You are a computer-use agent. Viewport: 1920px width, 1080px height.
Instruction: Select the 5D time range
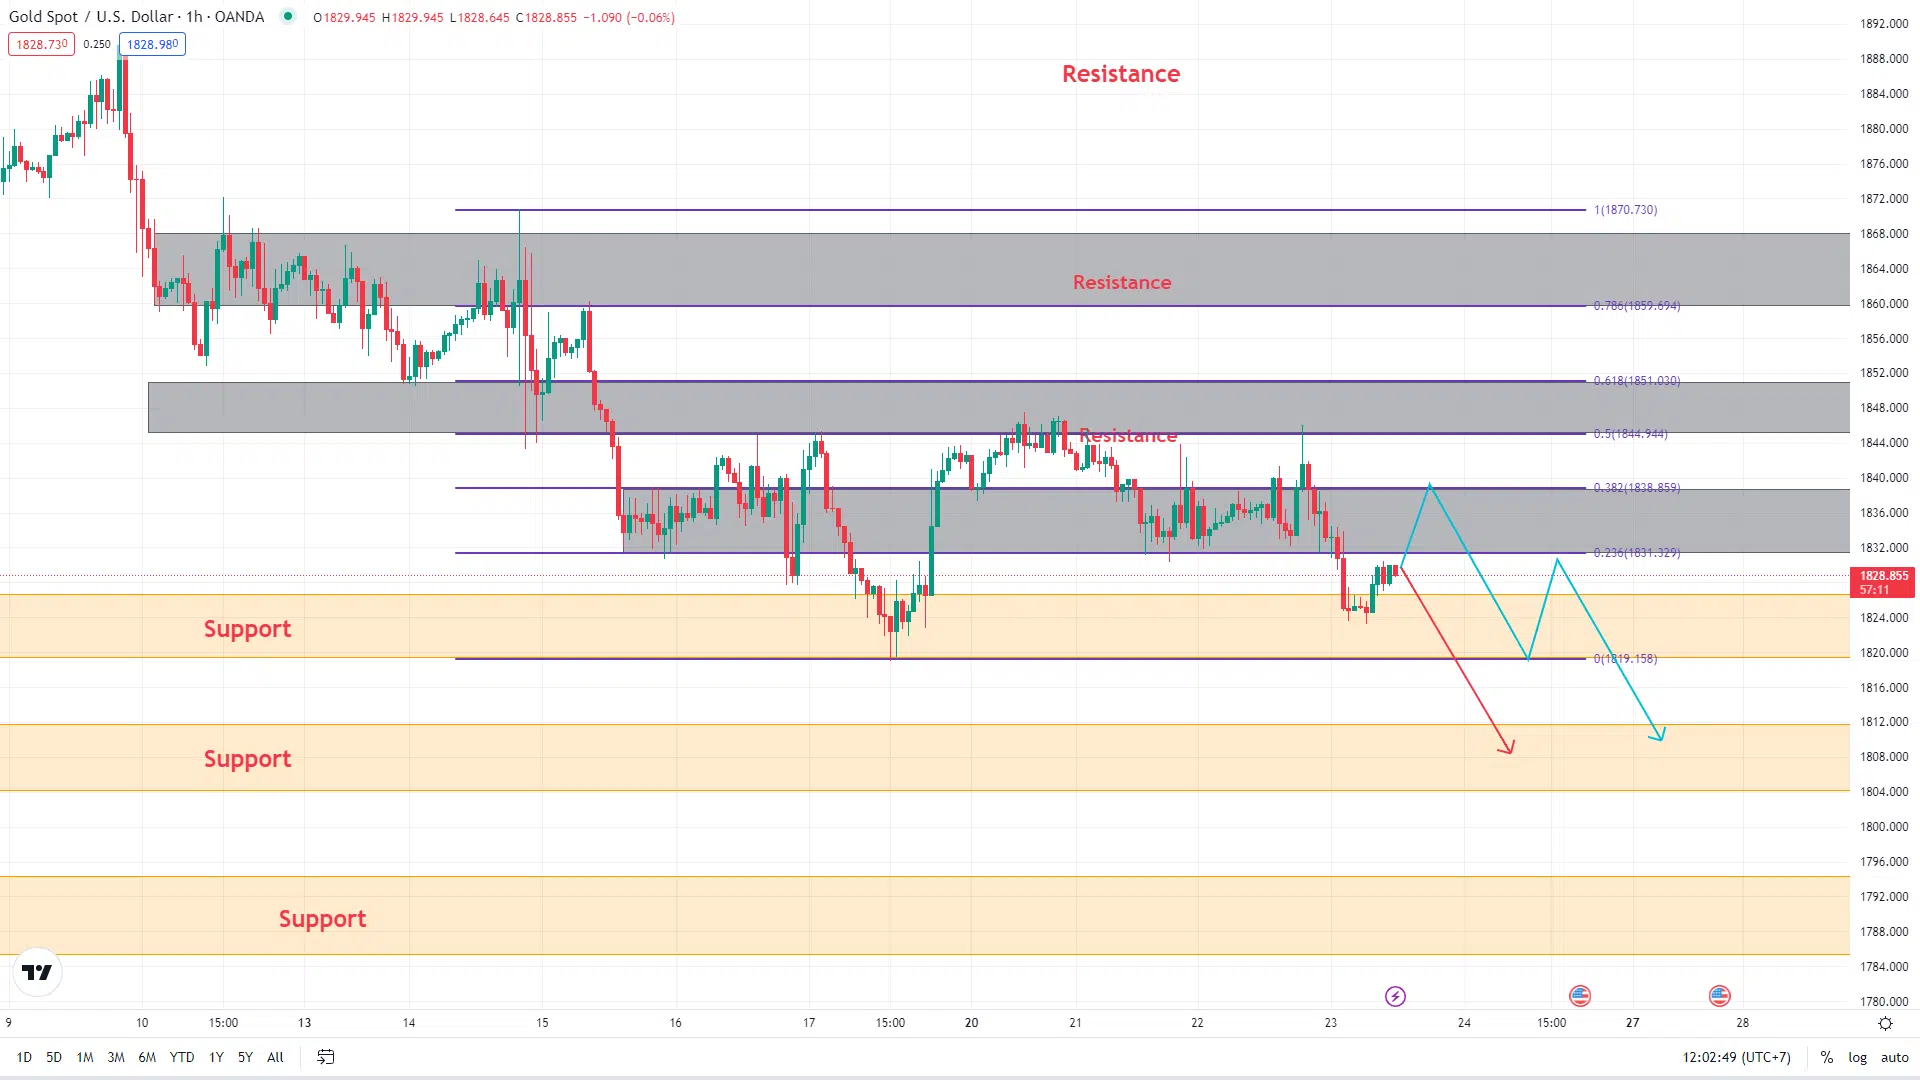point(54,1057)
